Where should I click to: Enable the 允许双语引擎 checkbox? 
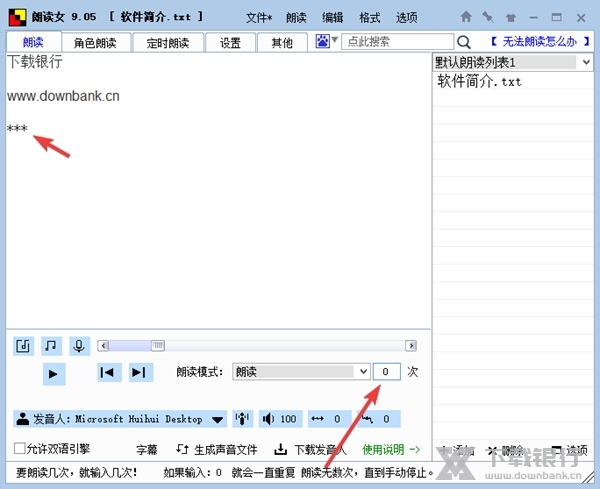click(20, 448)
